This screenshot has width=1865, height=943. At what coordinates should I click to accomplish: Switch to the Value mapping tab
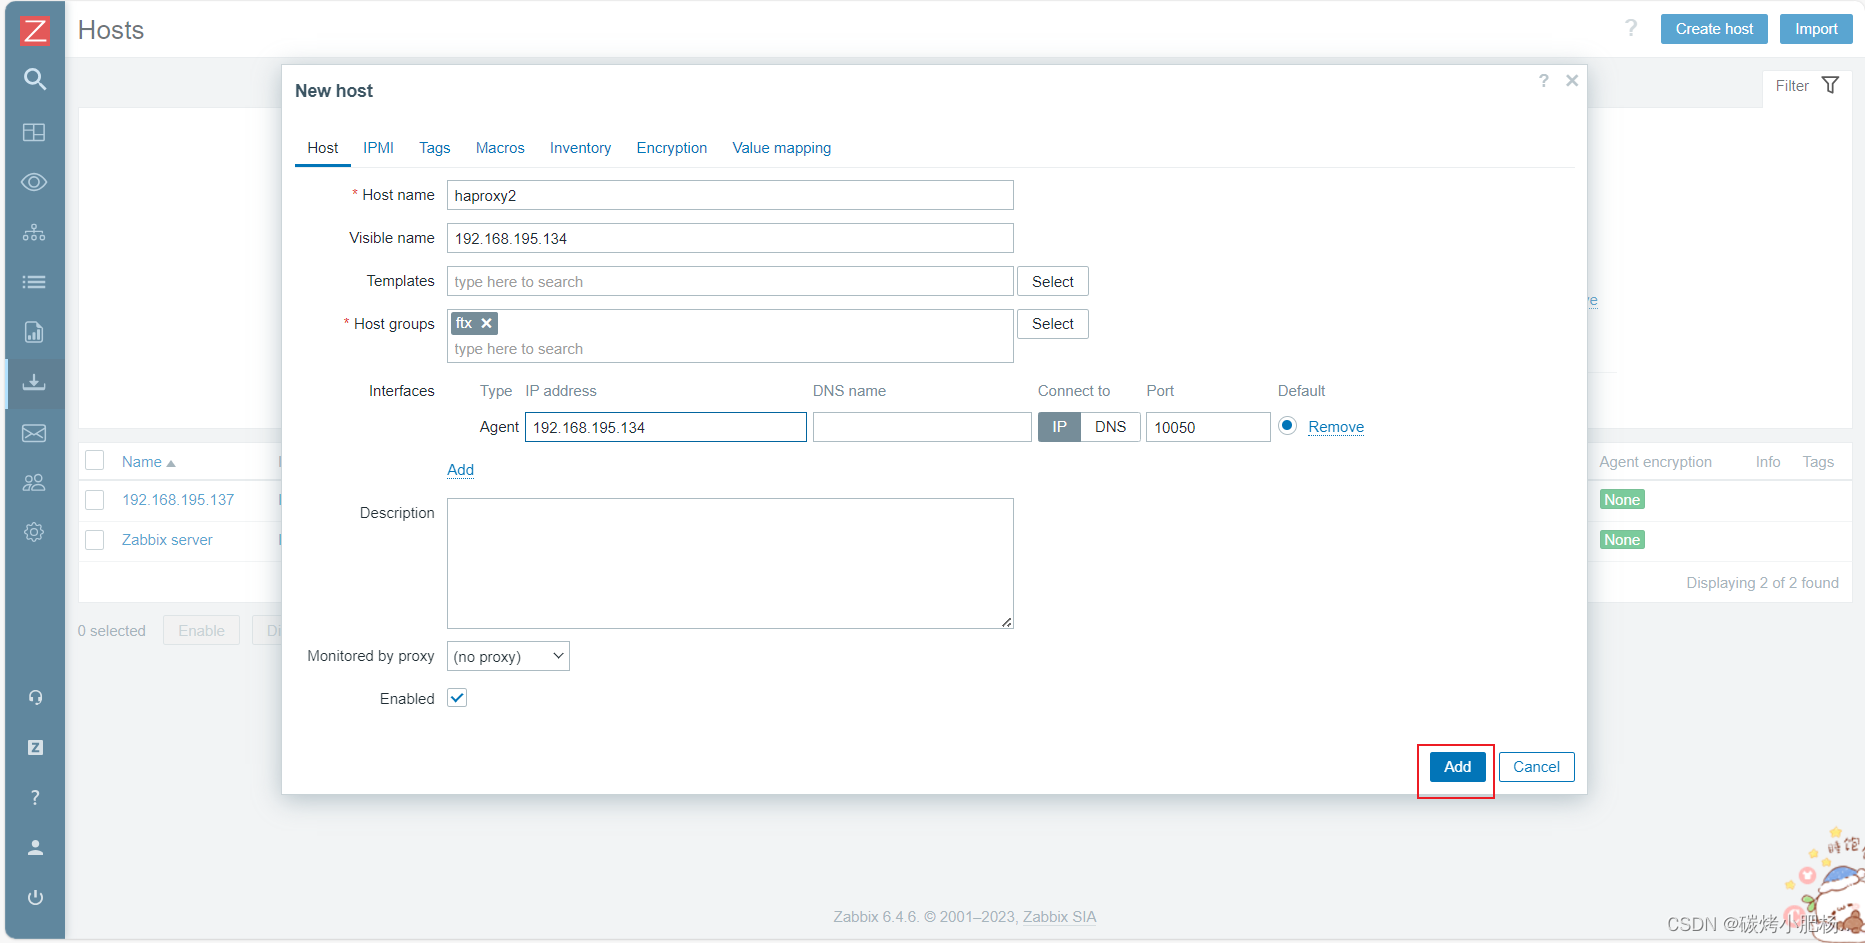[782, 148]
